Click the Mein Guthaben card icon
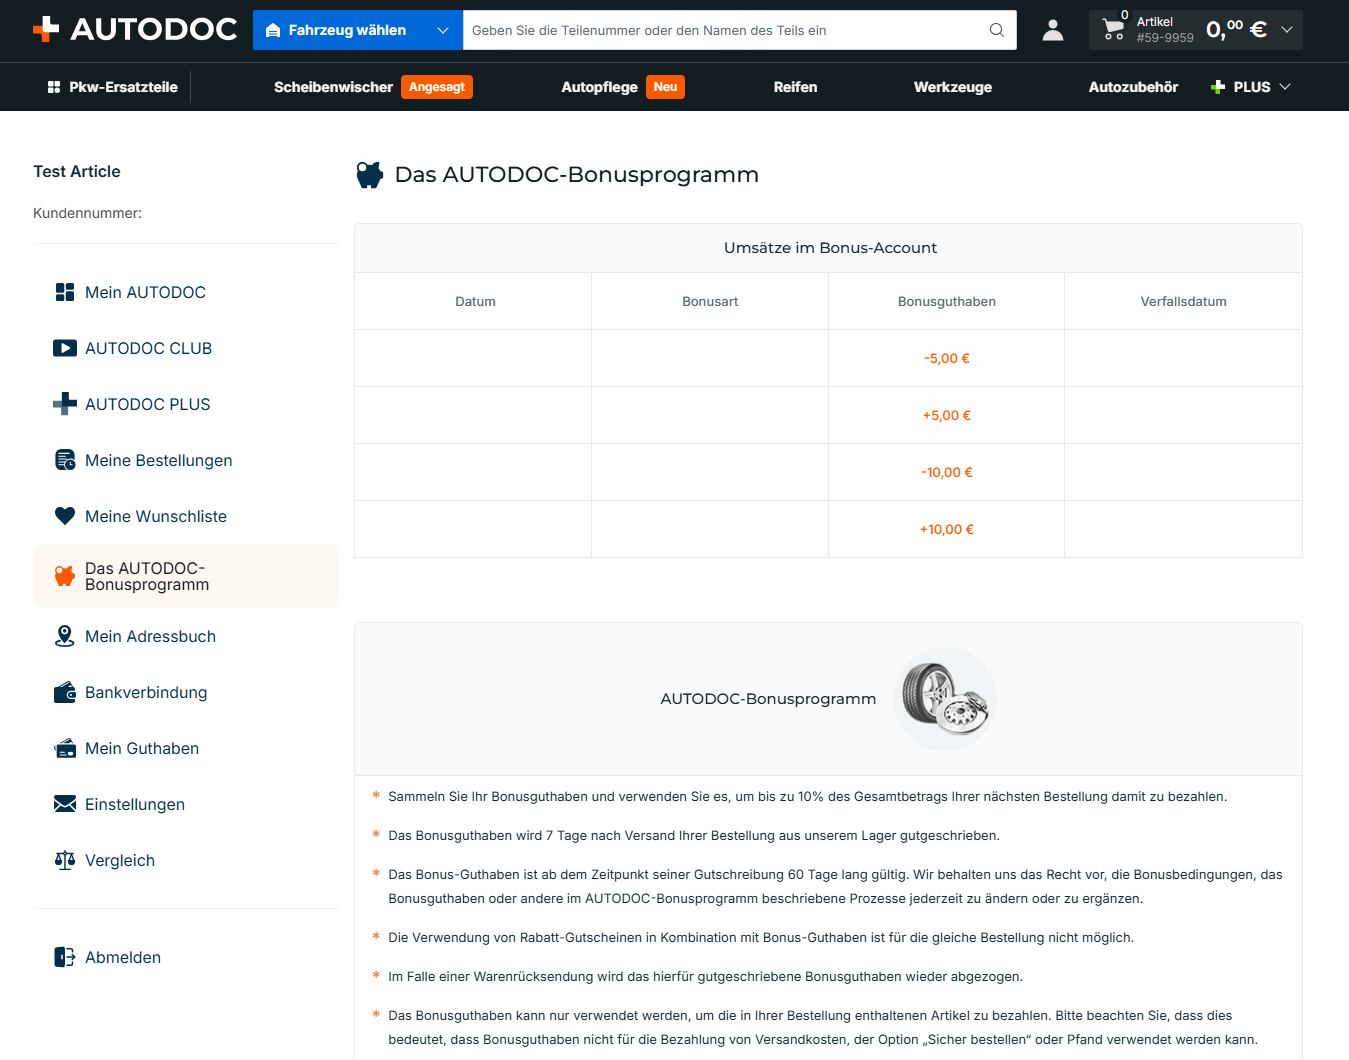Viewport: 1349px width, 1060px height. coord(65,748)
